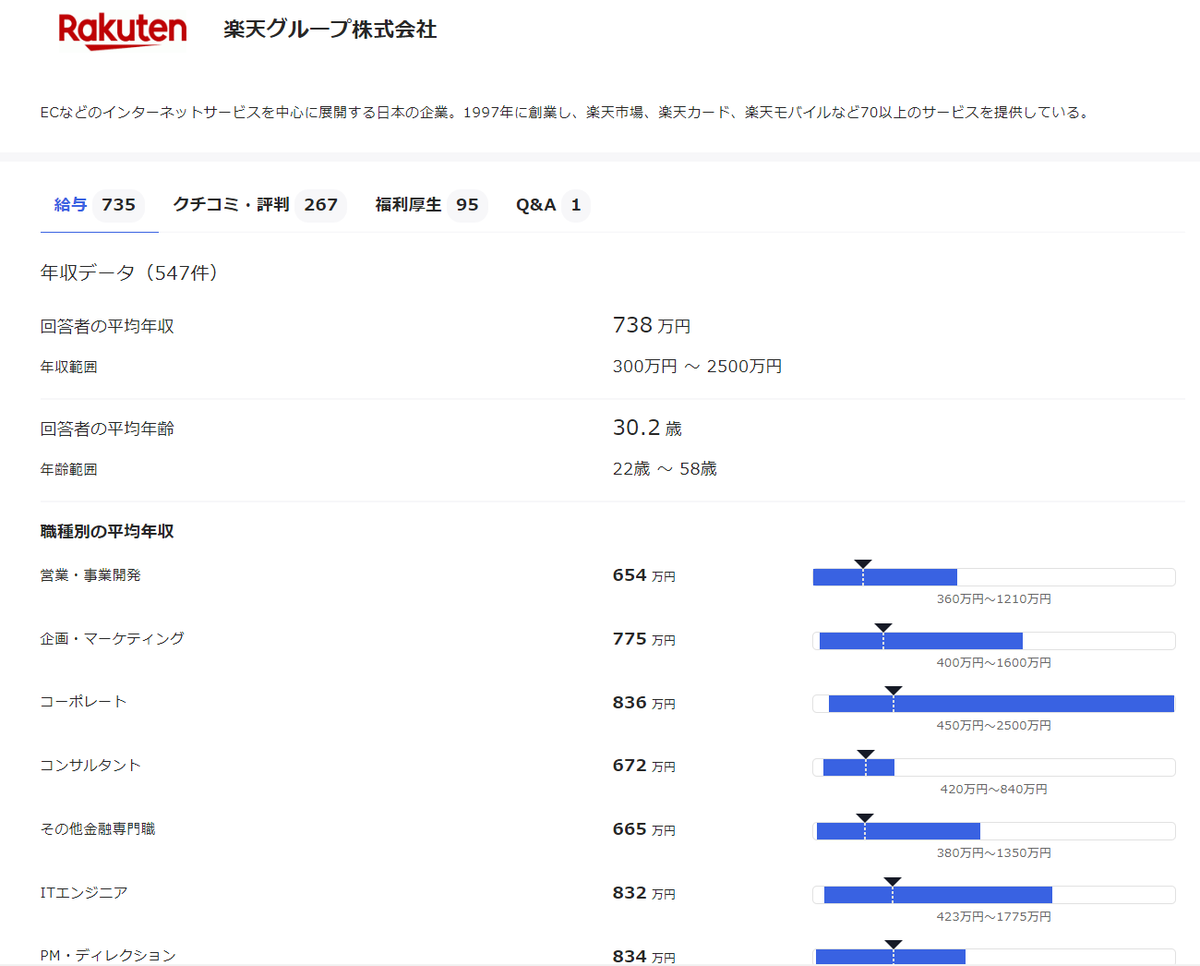The height and width of the screenshot is (966, 1200).
Task: Click the コンサルタント job row label
Action: pos(90,765)
